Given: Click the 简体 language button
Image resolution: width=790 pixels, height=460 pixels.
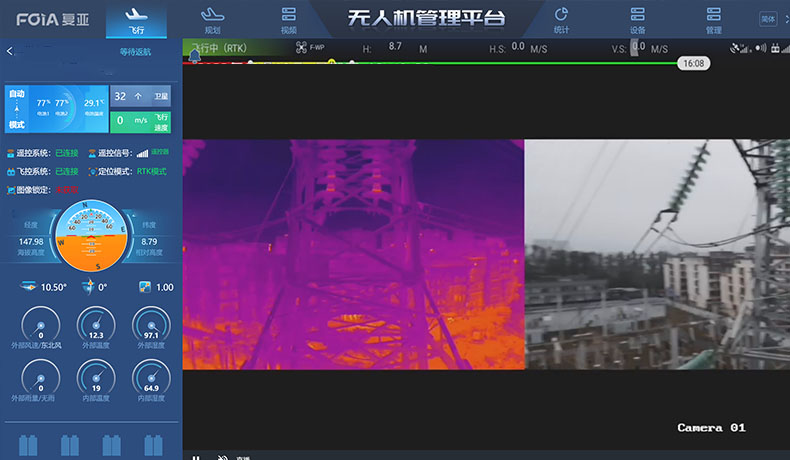Looking at the screenshot, I should [x=768, y=19].
